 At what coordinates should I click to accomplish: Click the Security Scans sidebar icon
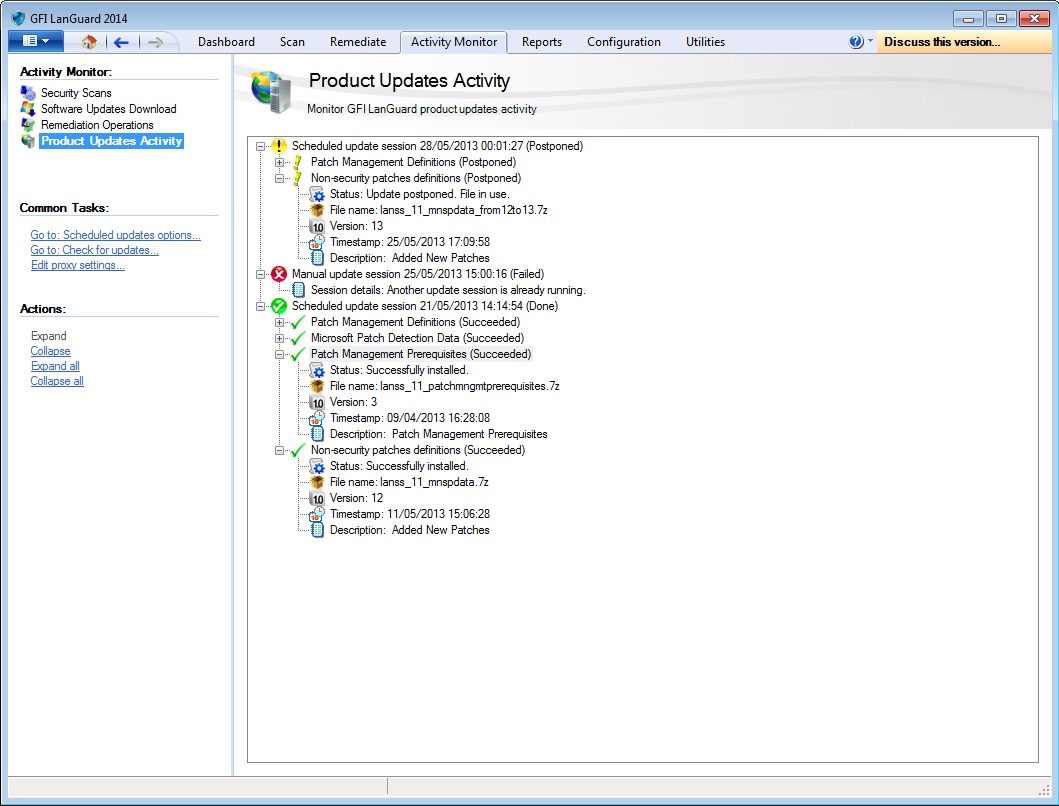tap(28, 93)
